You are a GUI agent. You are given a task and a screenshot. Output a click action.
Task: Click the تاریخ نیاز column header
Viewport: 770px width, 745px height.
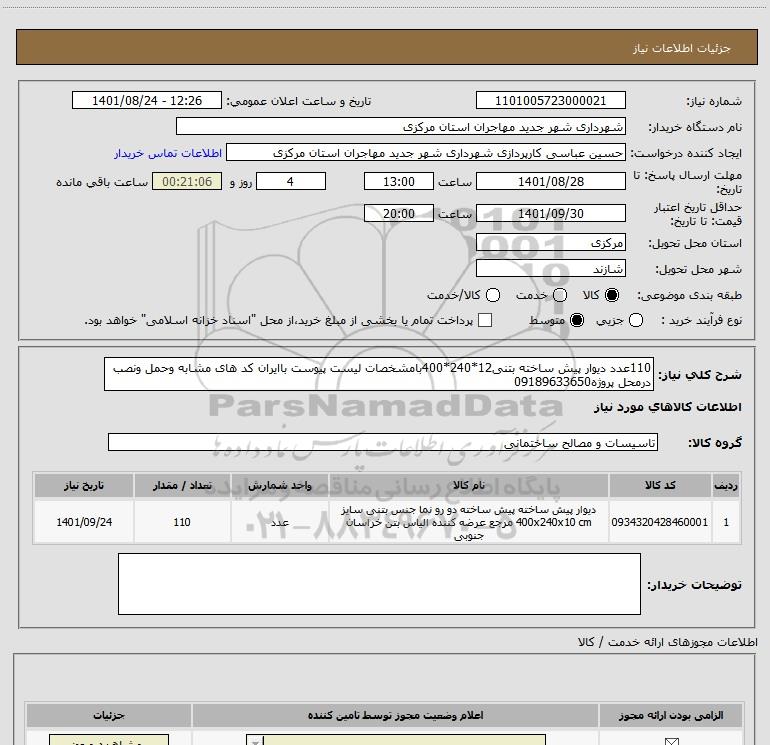click(84, 485)
